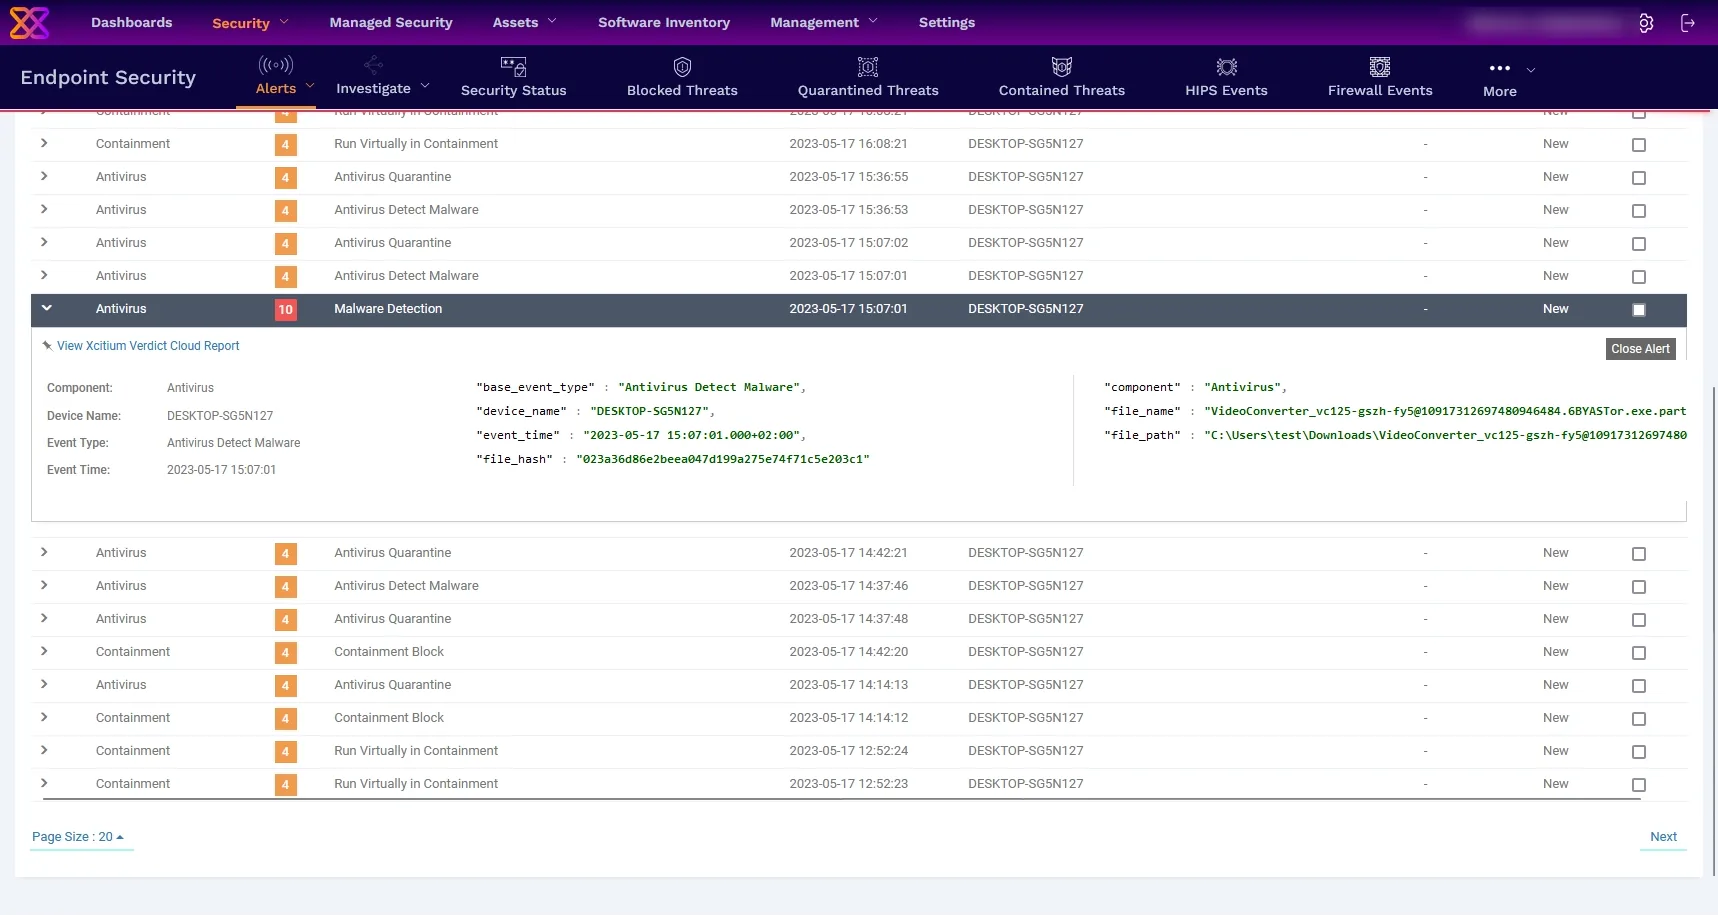Screen dimensions: 1718x915
Task: Click severity badge 4 on the 14:37:48 row
Action: point(286,620)
